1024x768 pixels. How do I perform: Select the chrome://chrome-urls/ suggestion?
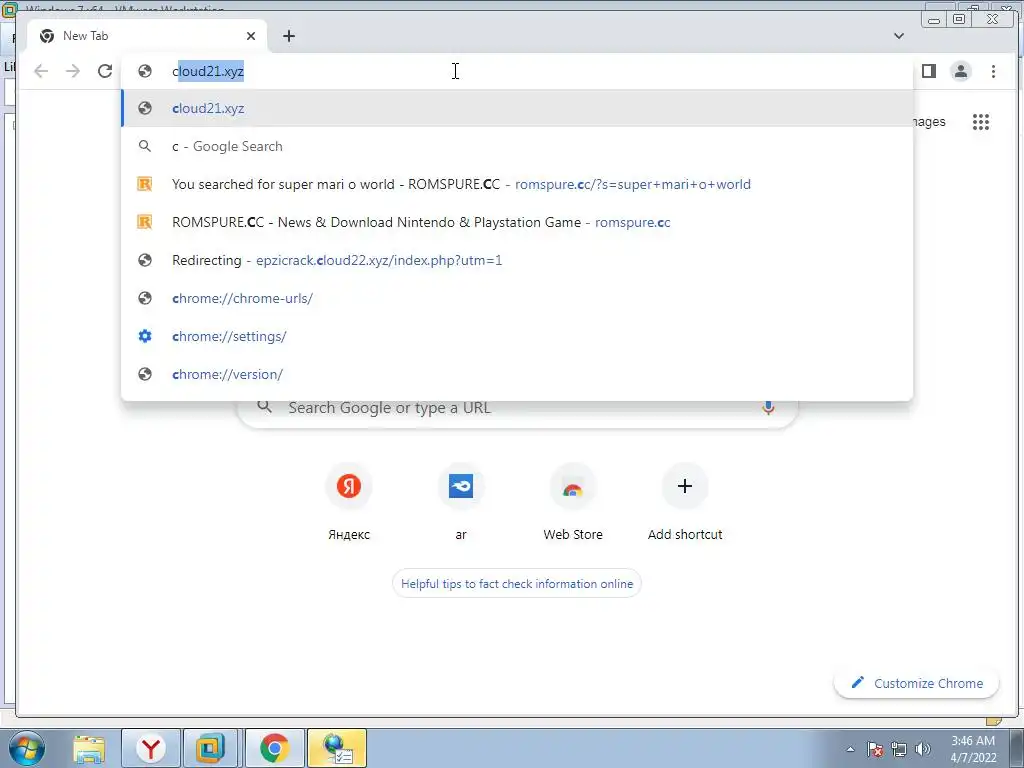(517, 298)
